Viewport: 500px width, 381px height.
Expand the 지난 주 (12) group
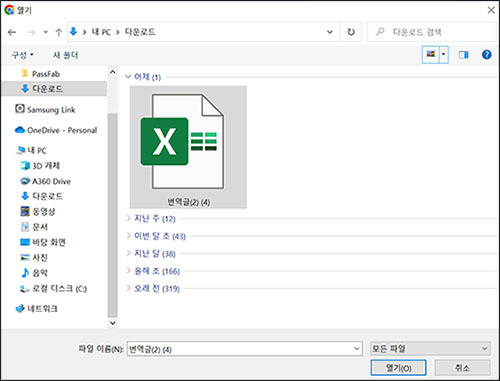pyautogui.click(x=128, y=218)
